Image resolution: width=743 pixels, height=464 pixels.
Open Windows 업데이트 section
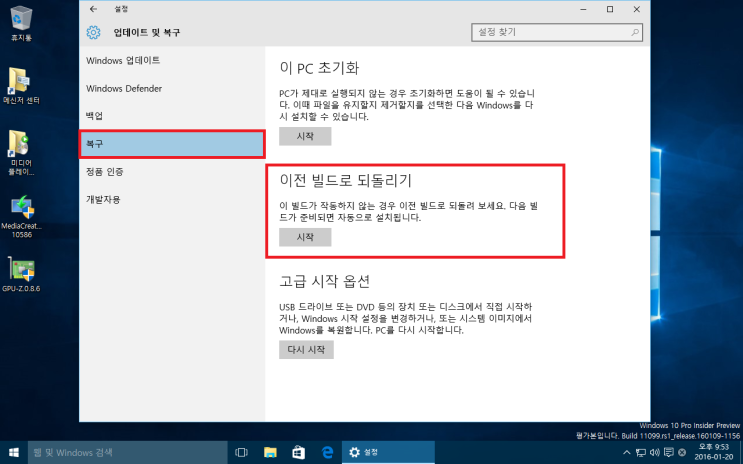123,61
